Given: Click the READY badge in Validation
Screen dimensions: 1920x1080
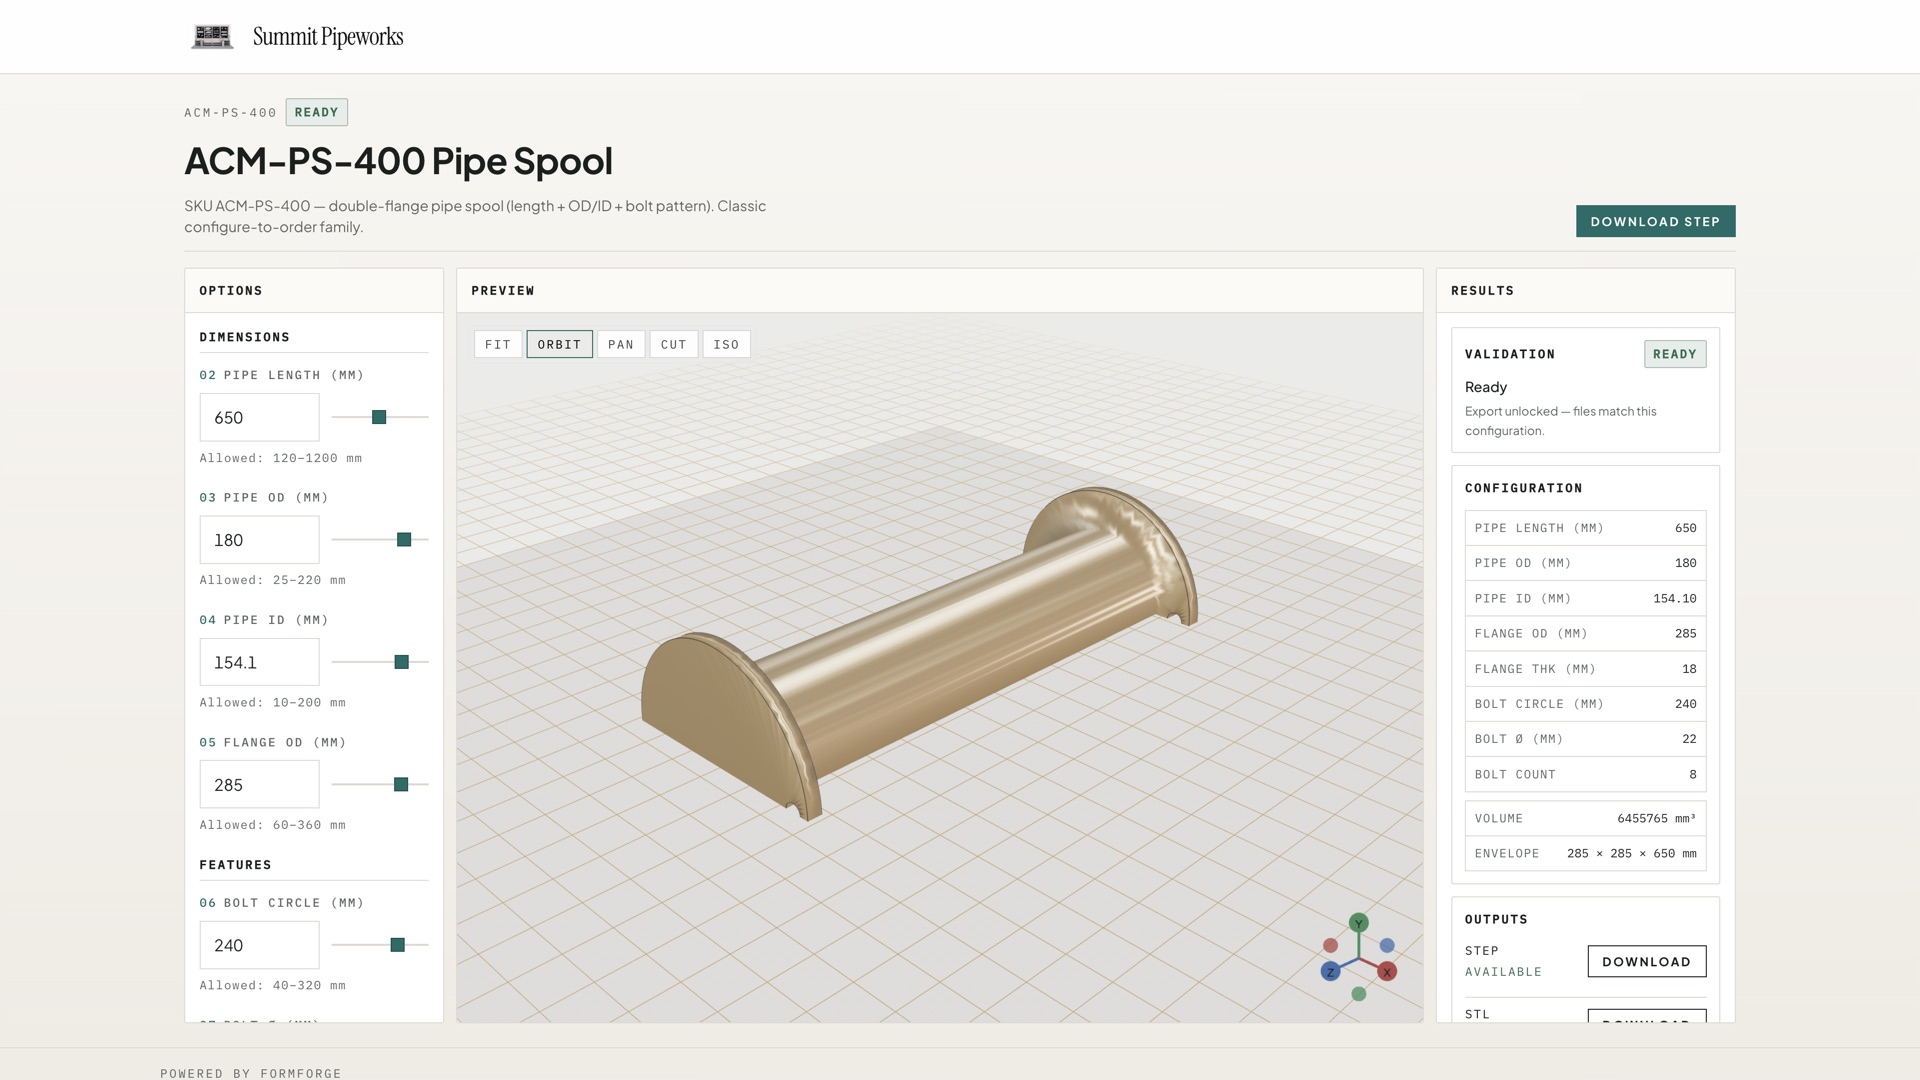Looking at the screenshot, I should [x=1675, y=354].
